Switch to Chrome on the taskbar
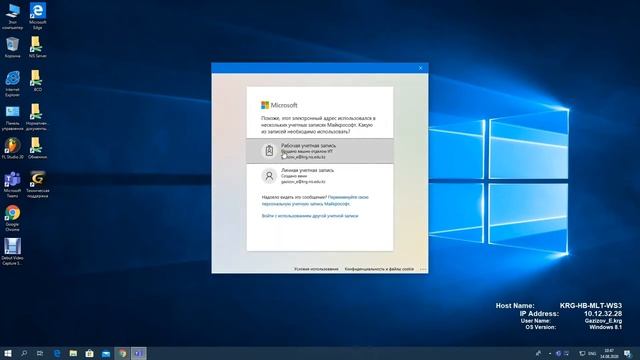Screen dimensions: 640x360 point(122,353)
